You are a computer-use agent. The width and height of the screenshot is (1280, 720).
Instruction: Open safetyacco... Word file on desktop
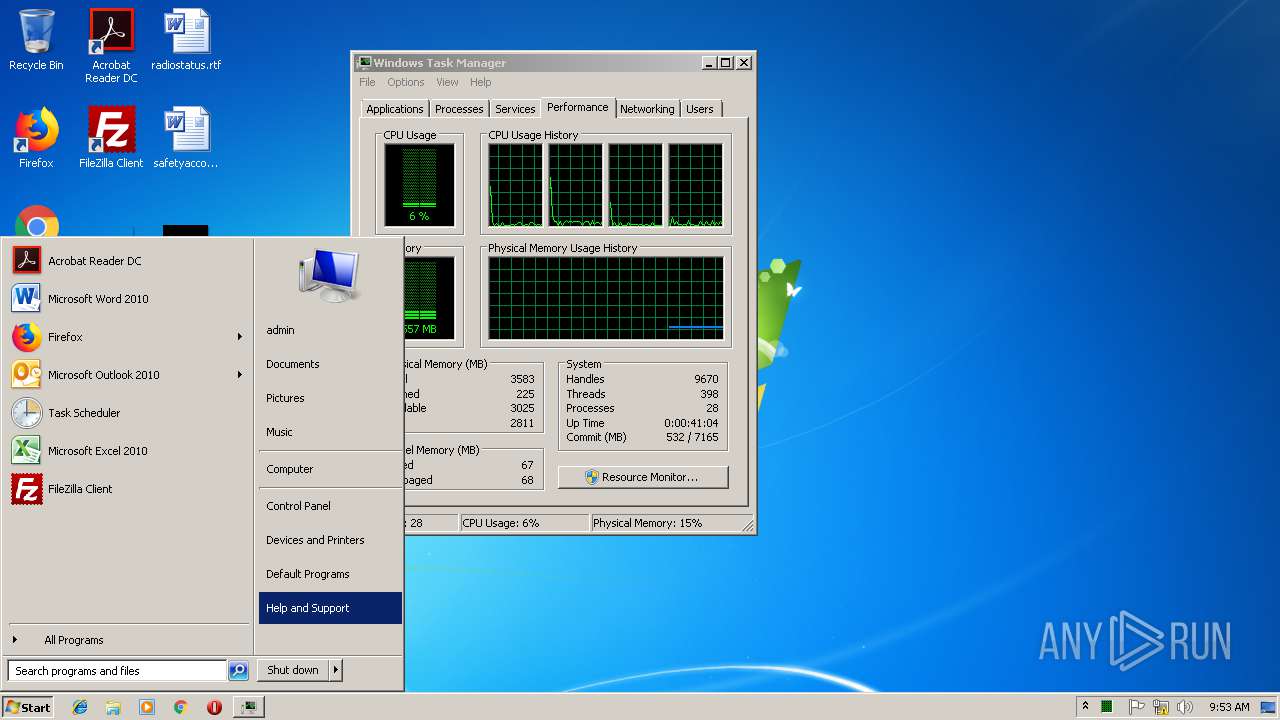tap(186, 138)
